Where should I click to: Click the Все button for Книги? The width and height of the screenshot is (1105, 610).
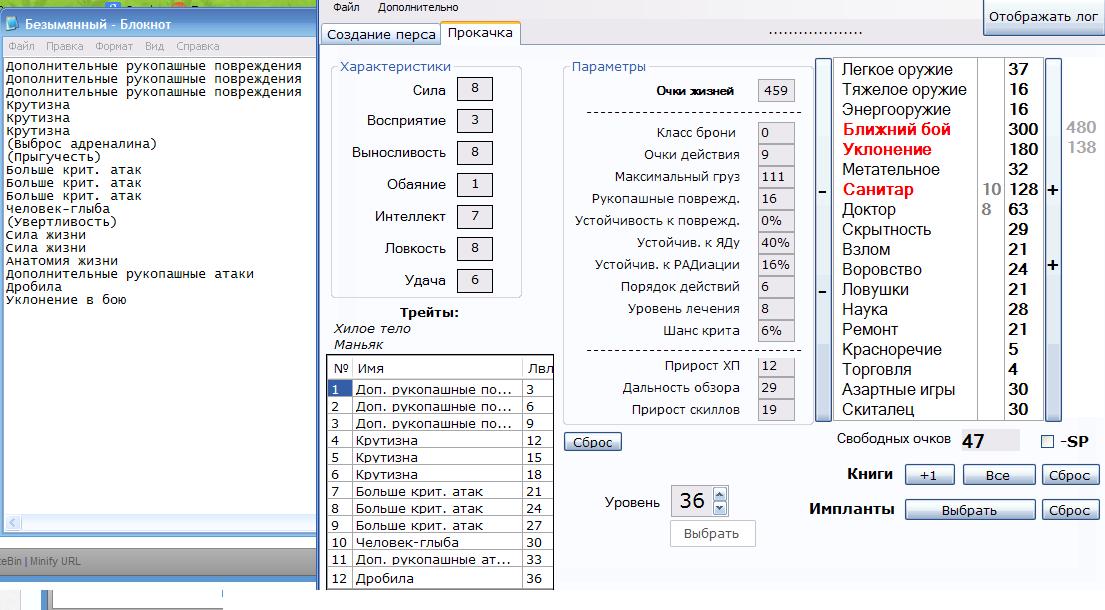[x=997, y=476]
